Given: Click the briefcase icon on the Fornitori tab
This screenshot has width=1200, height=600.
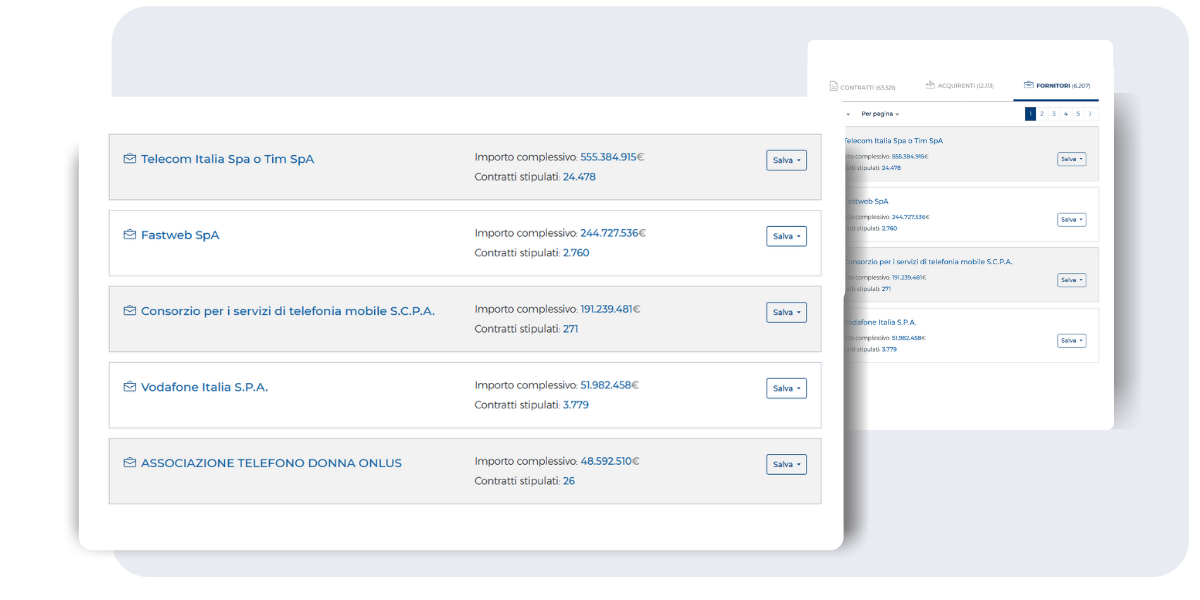Looking at the screenshot, I should pyautogui.click(x=1028, y=86).
